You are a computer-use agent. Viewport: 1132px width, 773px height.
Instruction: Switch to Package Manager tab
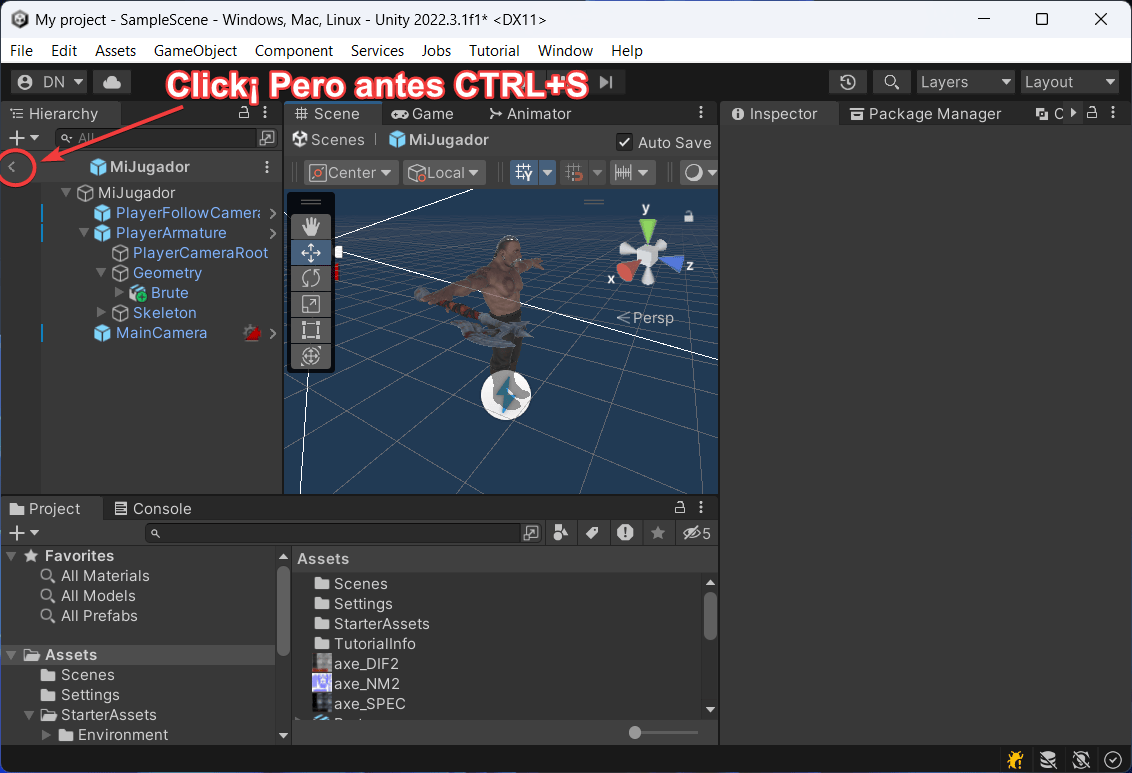pos(926,113)
